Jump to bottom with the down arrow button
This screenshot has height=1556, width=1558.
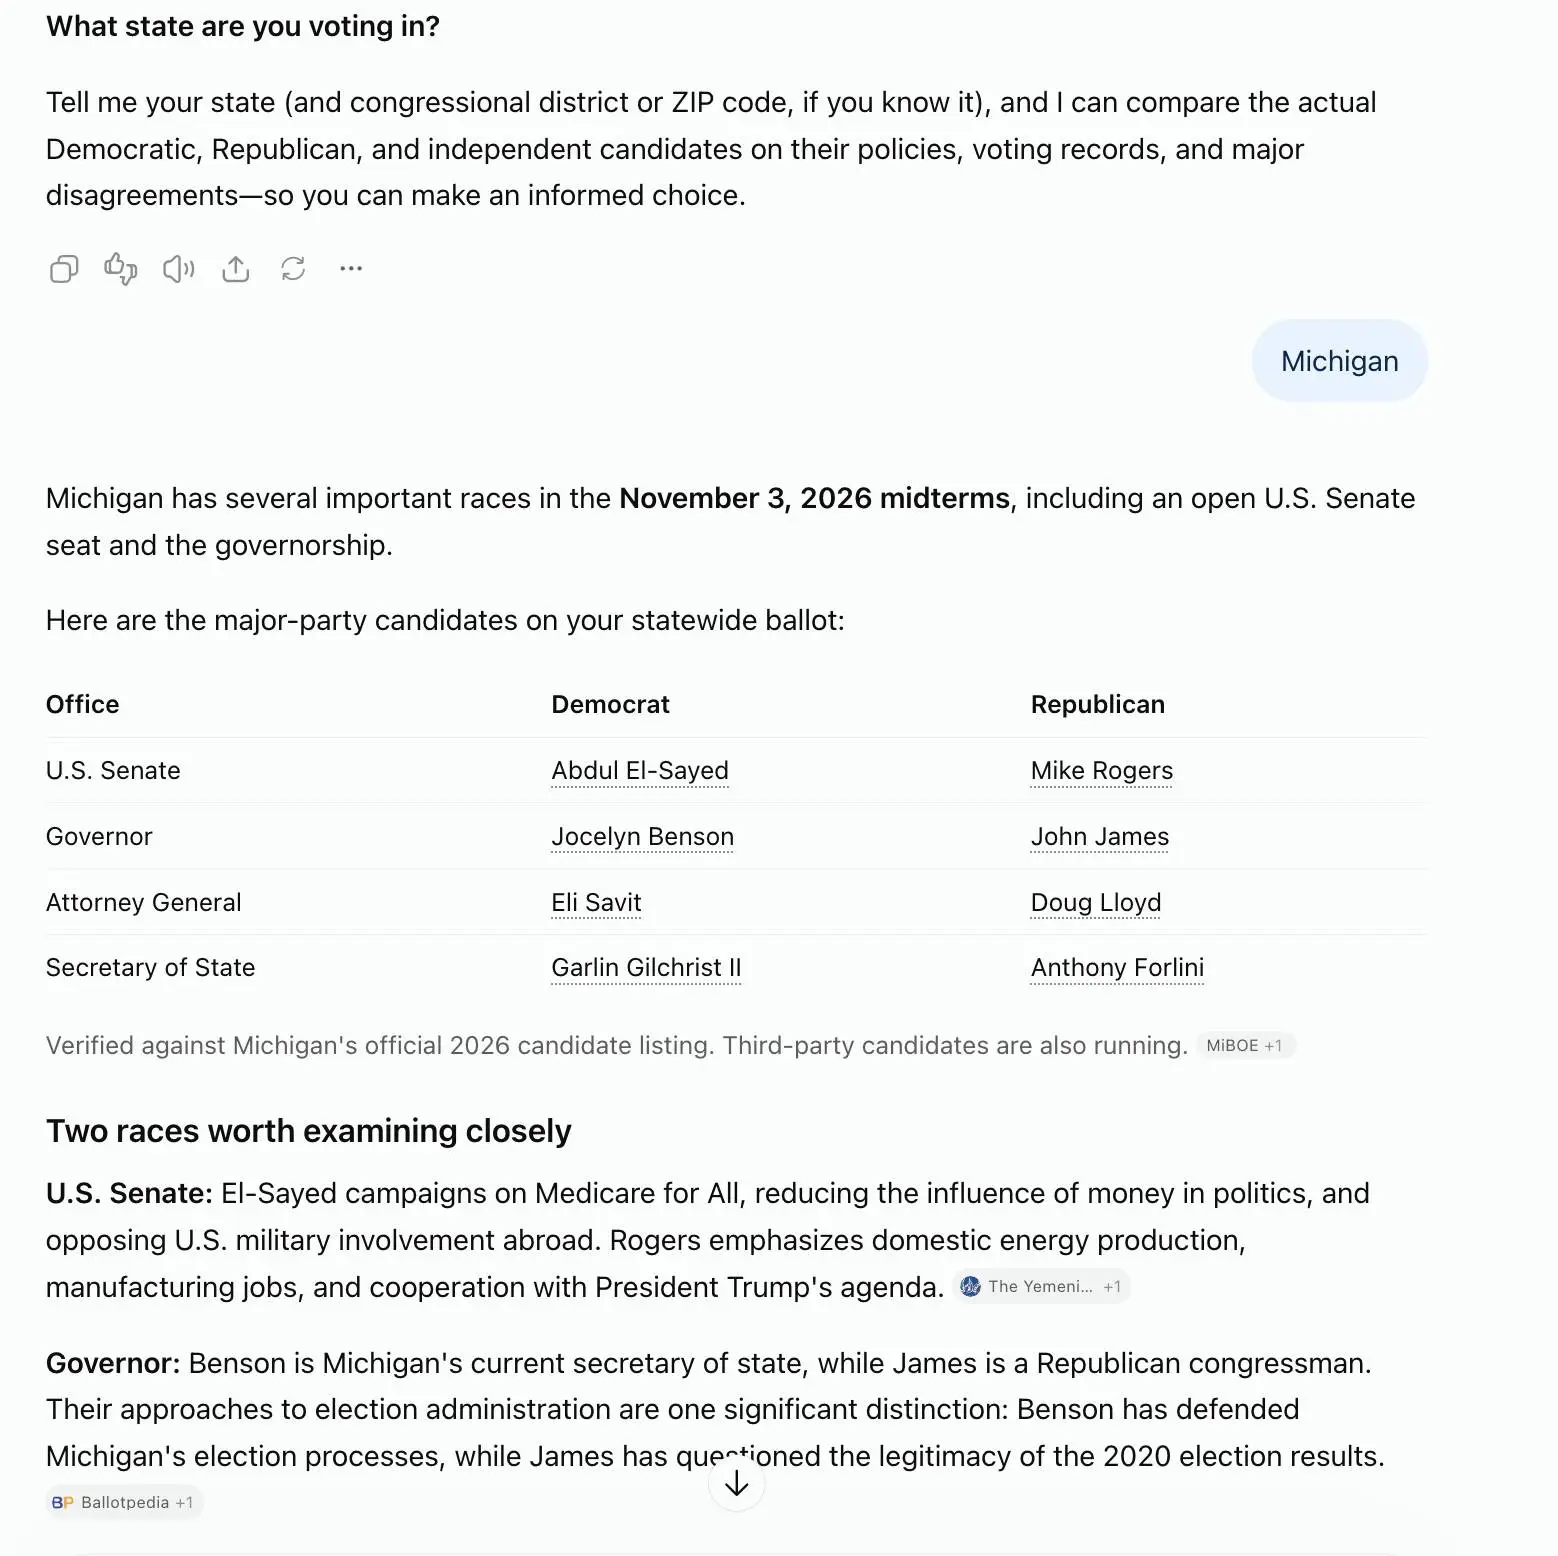(737, 1483)
